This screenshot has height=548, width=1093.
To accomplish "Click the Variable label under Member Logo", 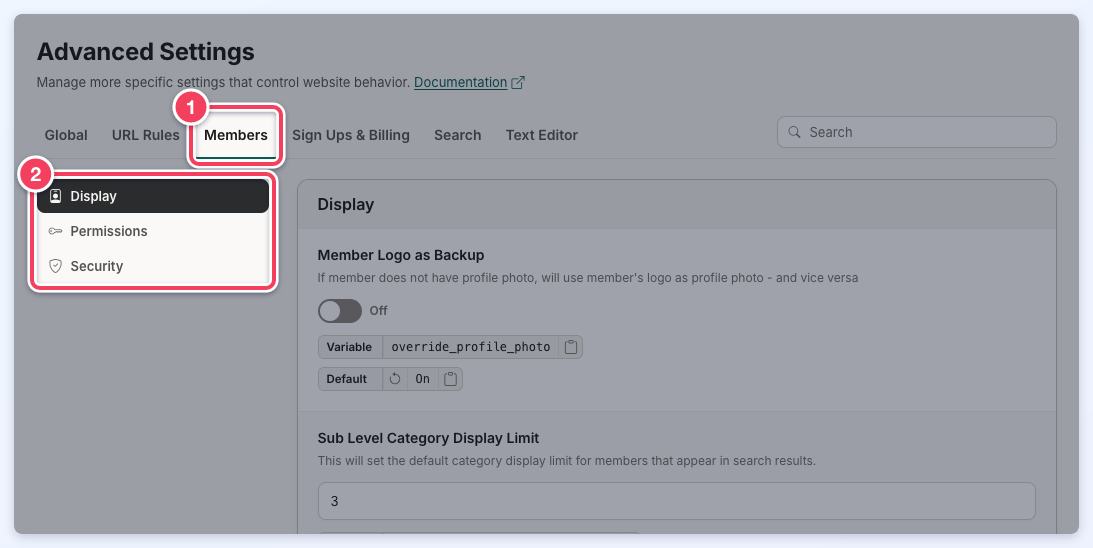I will (x=351, y=347).
